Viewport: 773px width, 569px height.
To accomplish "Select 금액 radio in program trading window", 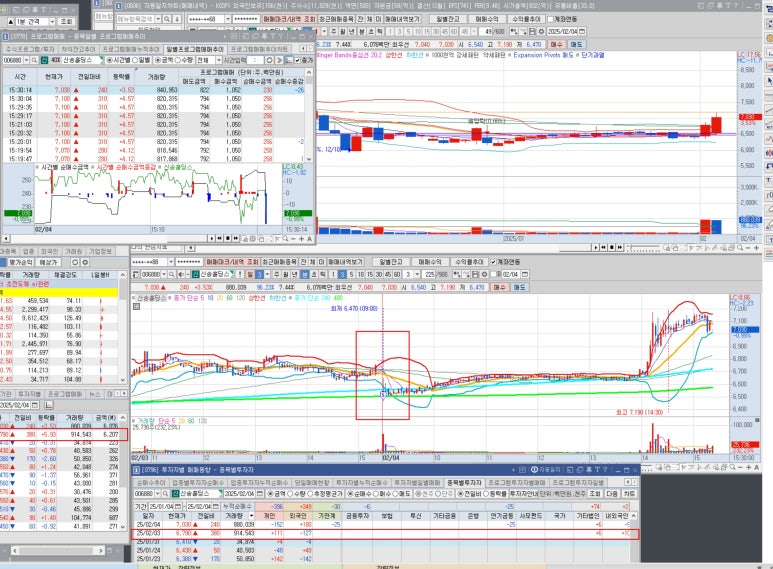I will click(x=158, y=60).
